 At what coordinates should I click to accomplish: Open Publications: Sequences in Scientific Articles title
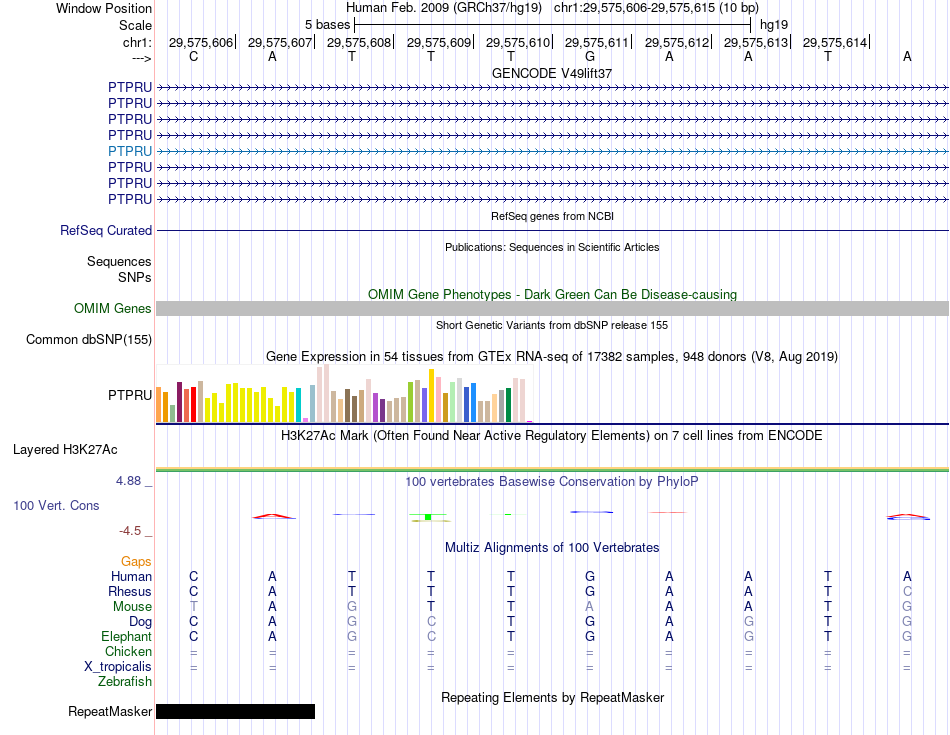click(552, 247)
